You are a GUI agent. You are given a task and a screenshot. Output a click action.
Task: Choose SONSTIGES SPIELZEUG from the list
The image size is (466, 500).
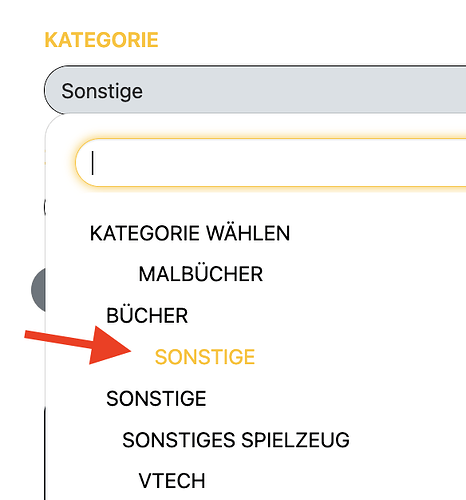[236, 440]
